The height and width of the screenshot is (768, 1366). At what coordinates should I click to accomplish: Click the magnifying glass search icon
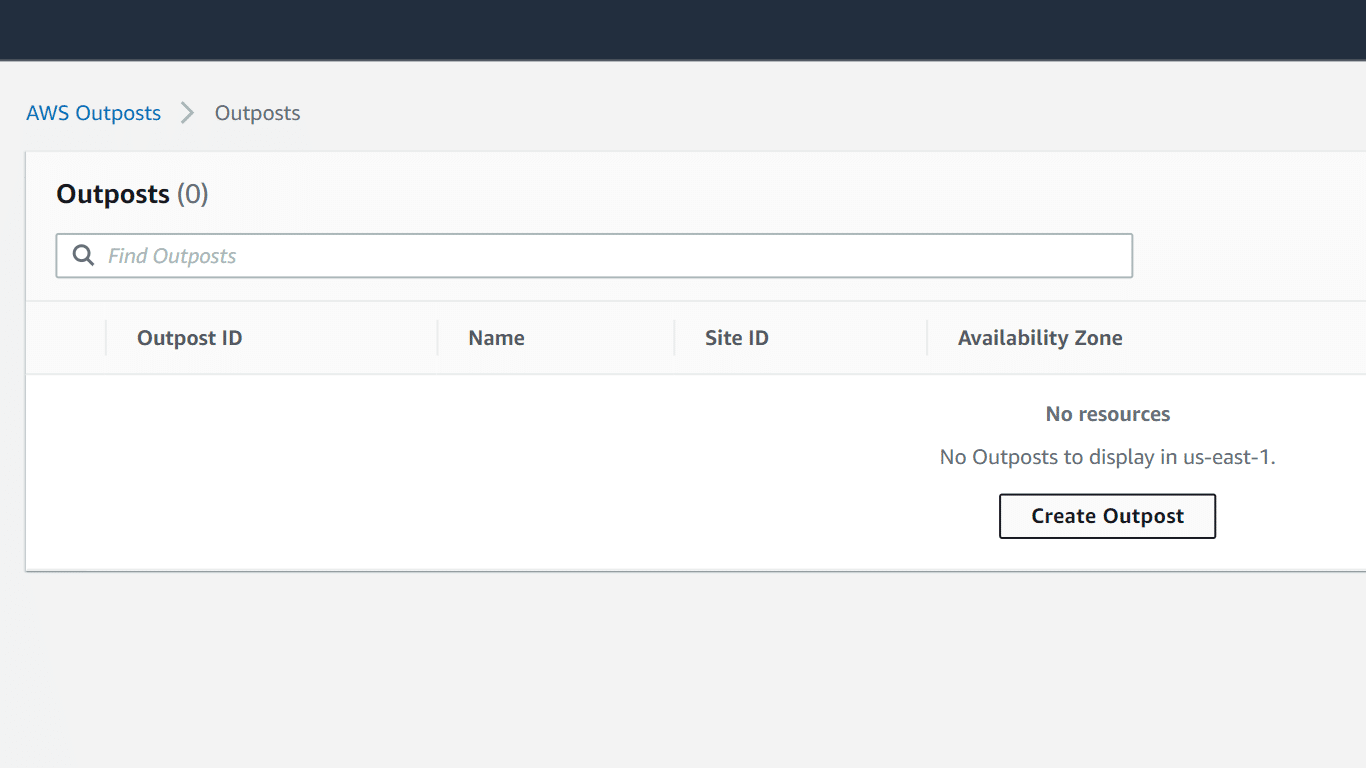point(83,256)
